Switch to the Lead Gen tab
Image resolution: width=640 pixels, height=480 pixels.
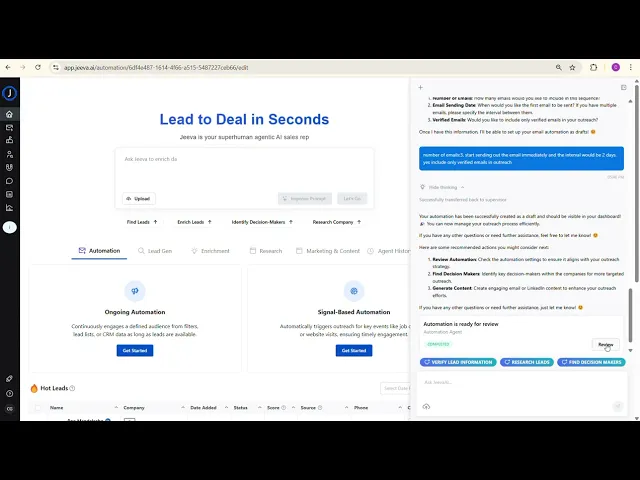pos(155,251)
